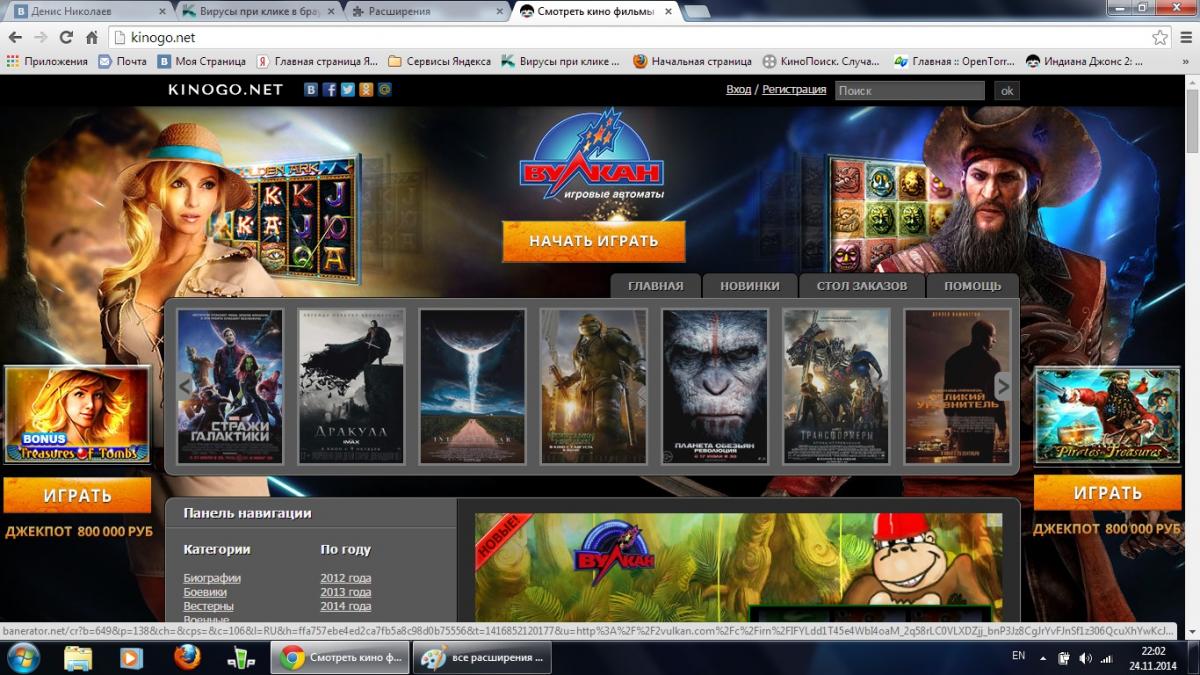The height and width of the screenshot is (675, 1200).
Task: Switch to the НОВИНКИ site tab
Action: [x=749, y=285]
